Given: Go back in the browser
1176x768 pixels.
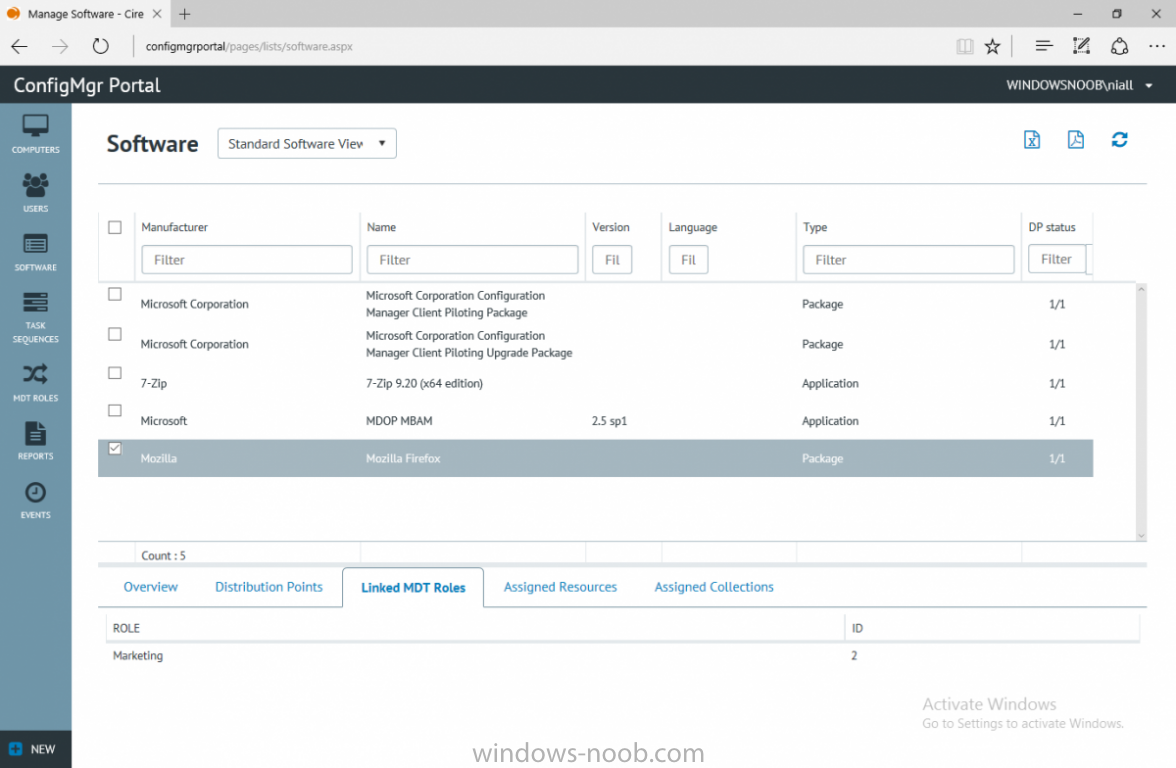Looking at the screenshot, I should point(20,46).
